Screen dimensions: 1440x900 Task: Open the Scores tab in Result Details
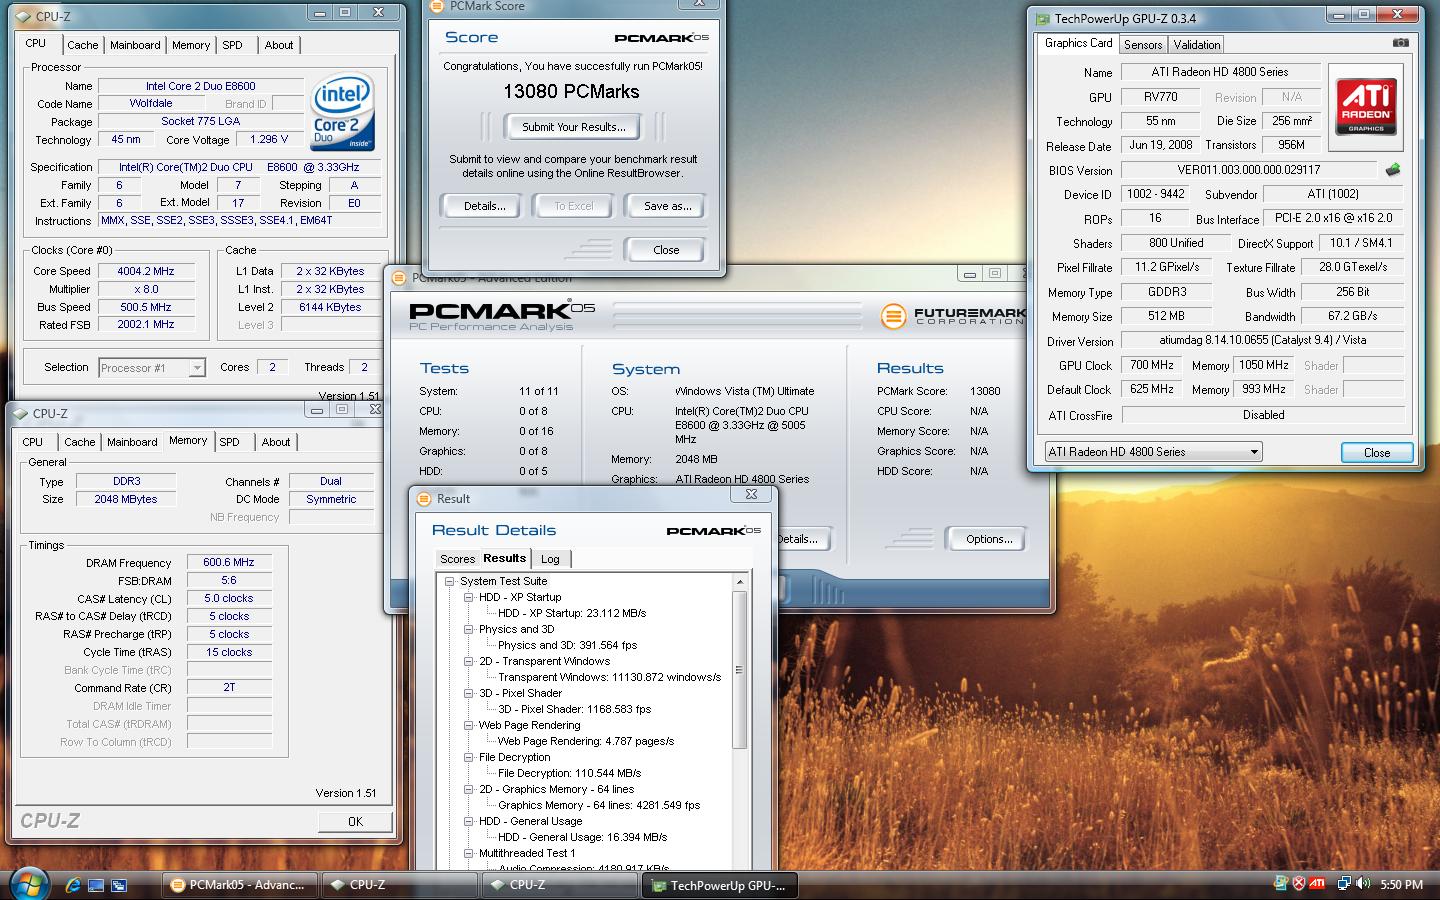[x=457, y=559]
